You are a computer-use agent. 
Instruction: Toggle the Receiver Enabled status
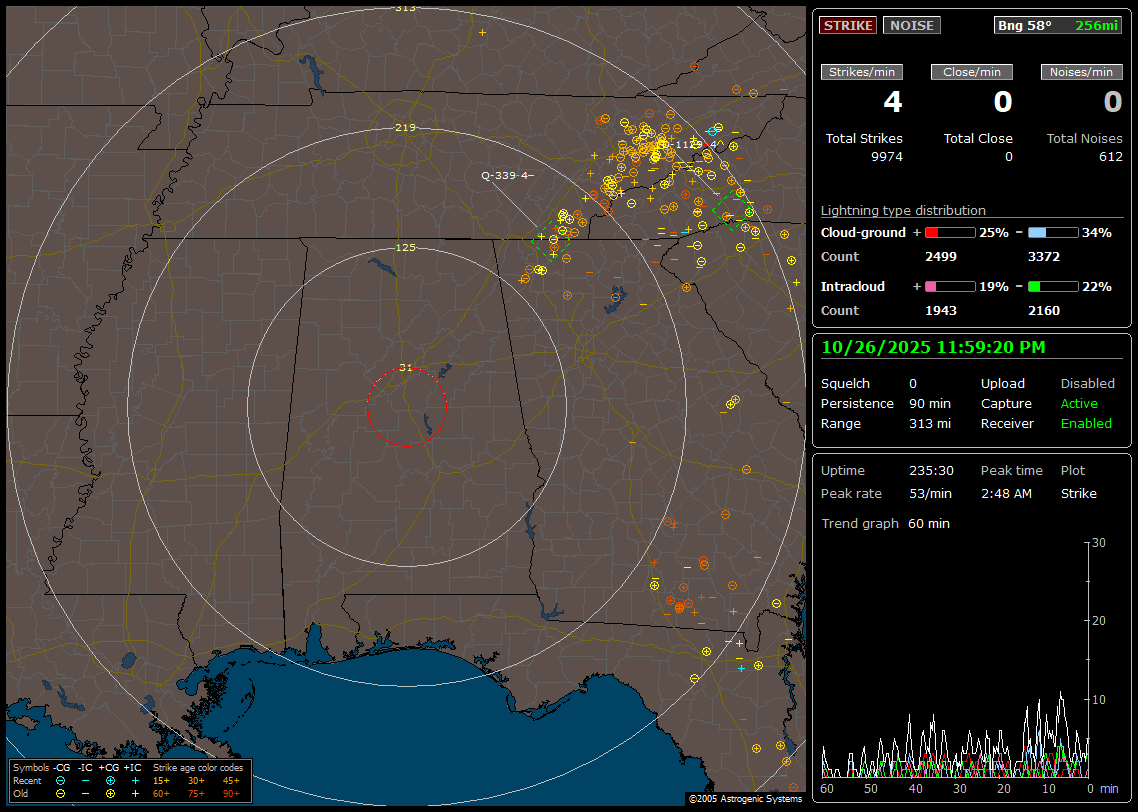1085,424
